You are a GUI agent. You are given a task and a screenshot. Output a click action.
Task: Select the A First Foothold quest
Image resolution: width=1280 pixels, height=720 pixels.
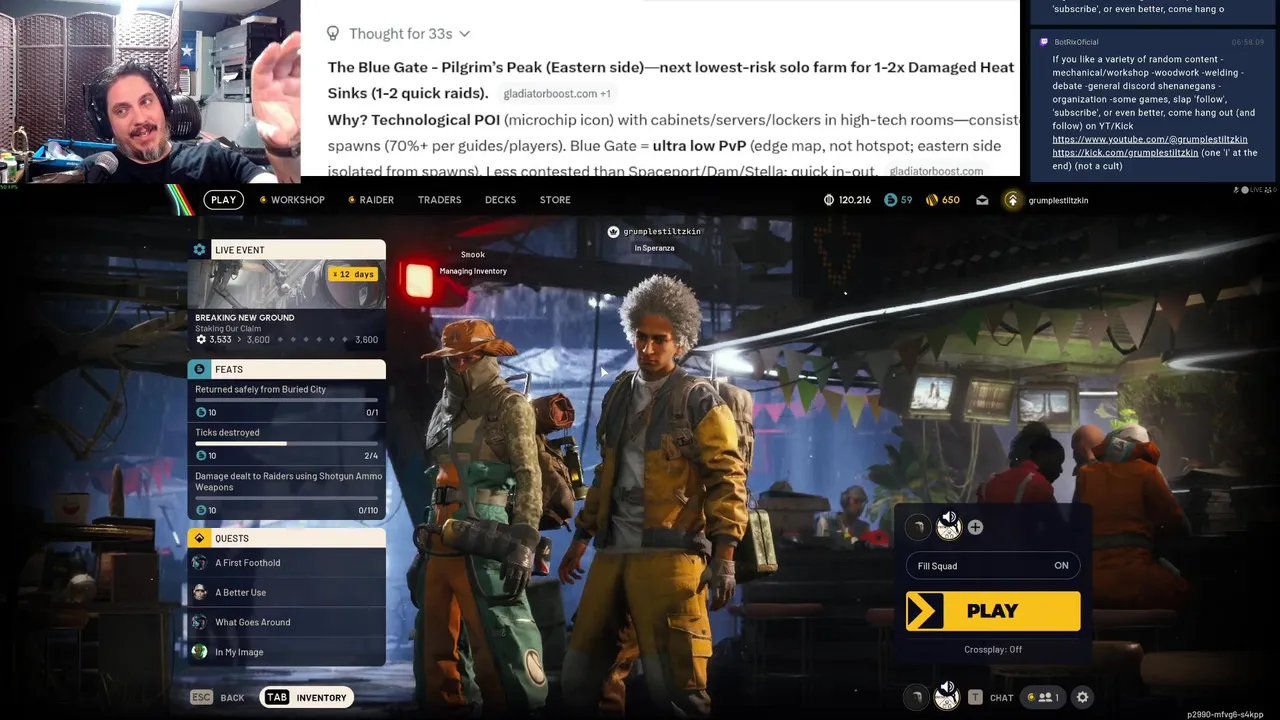point(286,563)
